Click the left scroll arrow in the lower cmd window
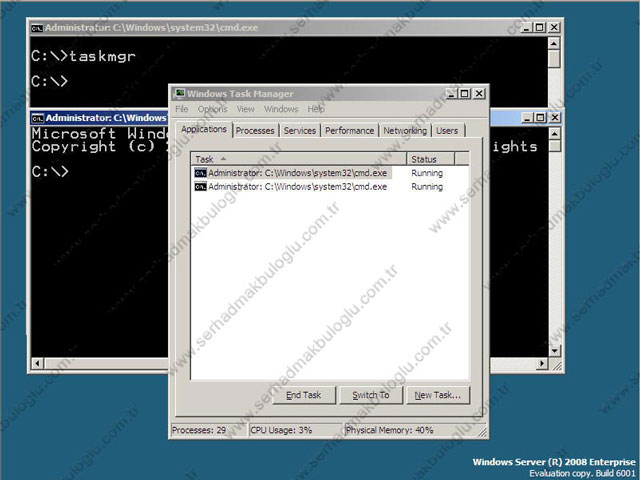The image size is (640, 480). [x=38, y=363]
